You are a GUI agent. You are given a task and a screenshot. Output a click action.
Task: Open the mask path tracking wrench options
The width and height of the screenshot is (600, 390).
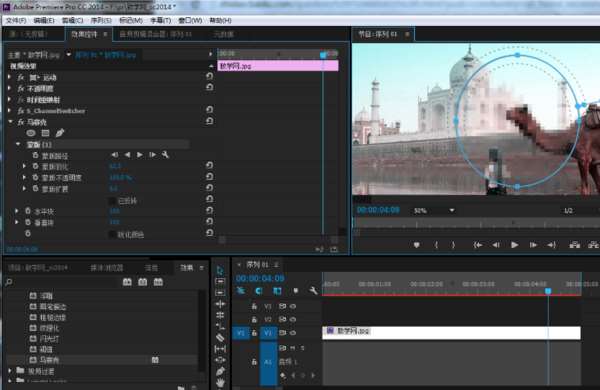coord(165,155)
